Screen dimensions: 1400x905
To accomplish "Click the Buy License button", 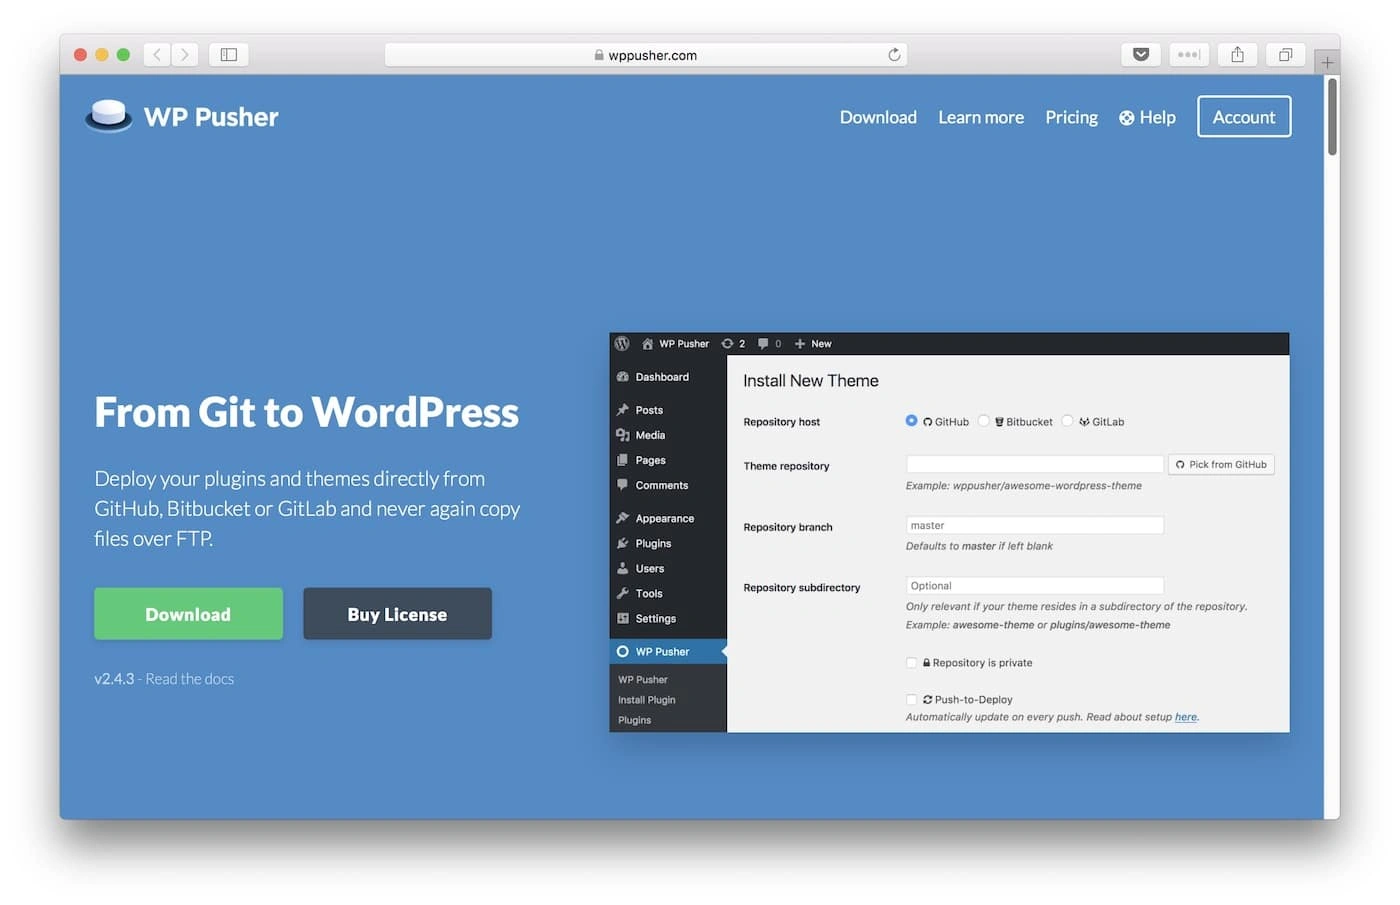I will (397, 614).
